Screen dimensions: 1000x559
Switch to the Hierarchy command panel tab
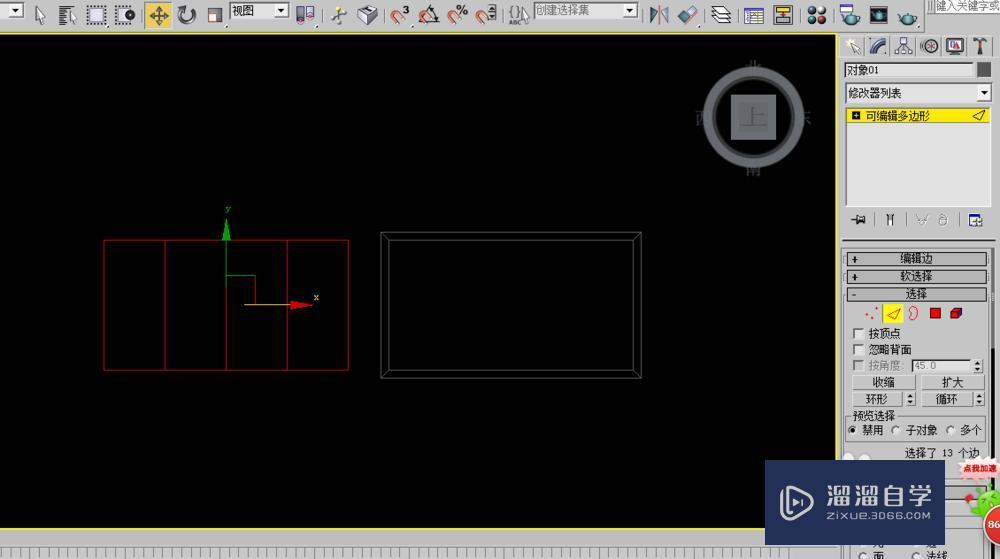click(x=903, y=46)
